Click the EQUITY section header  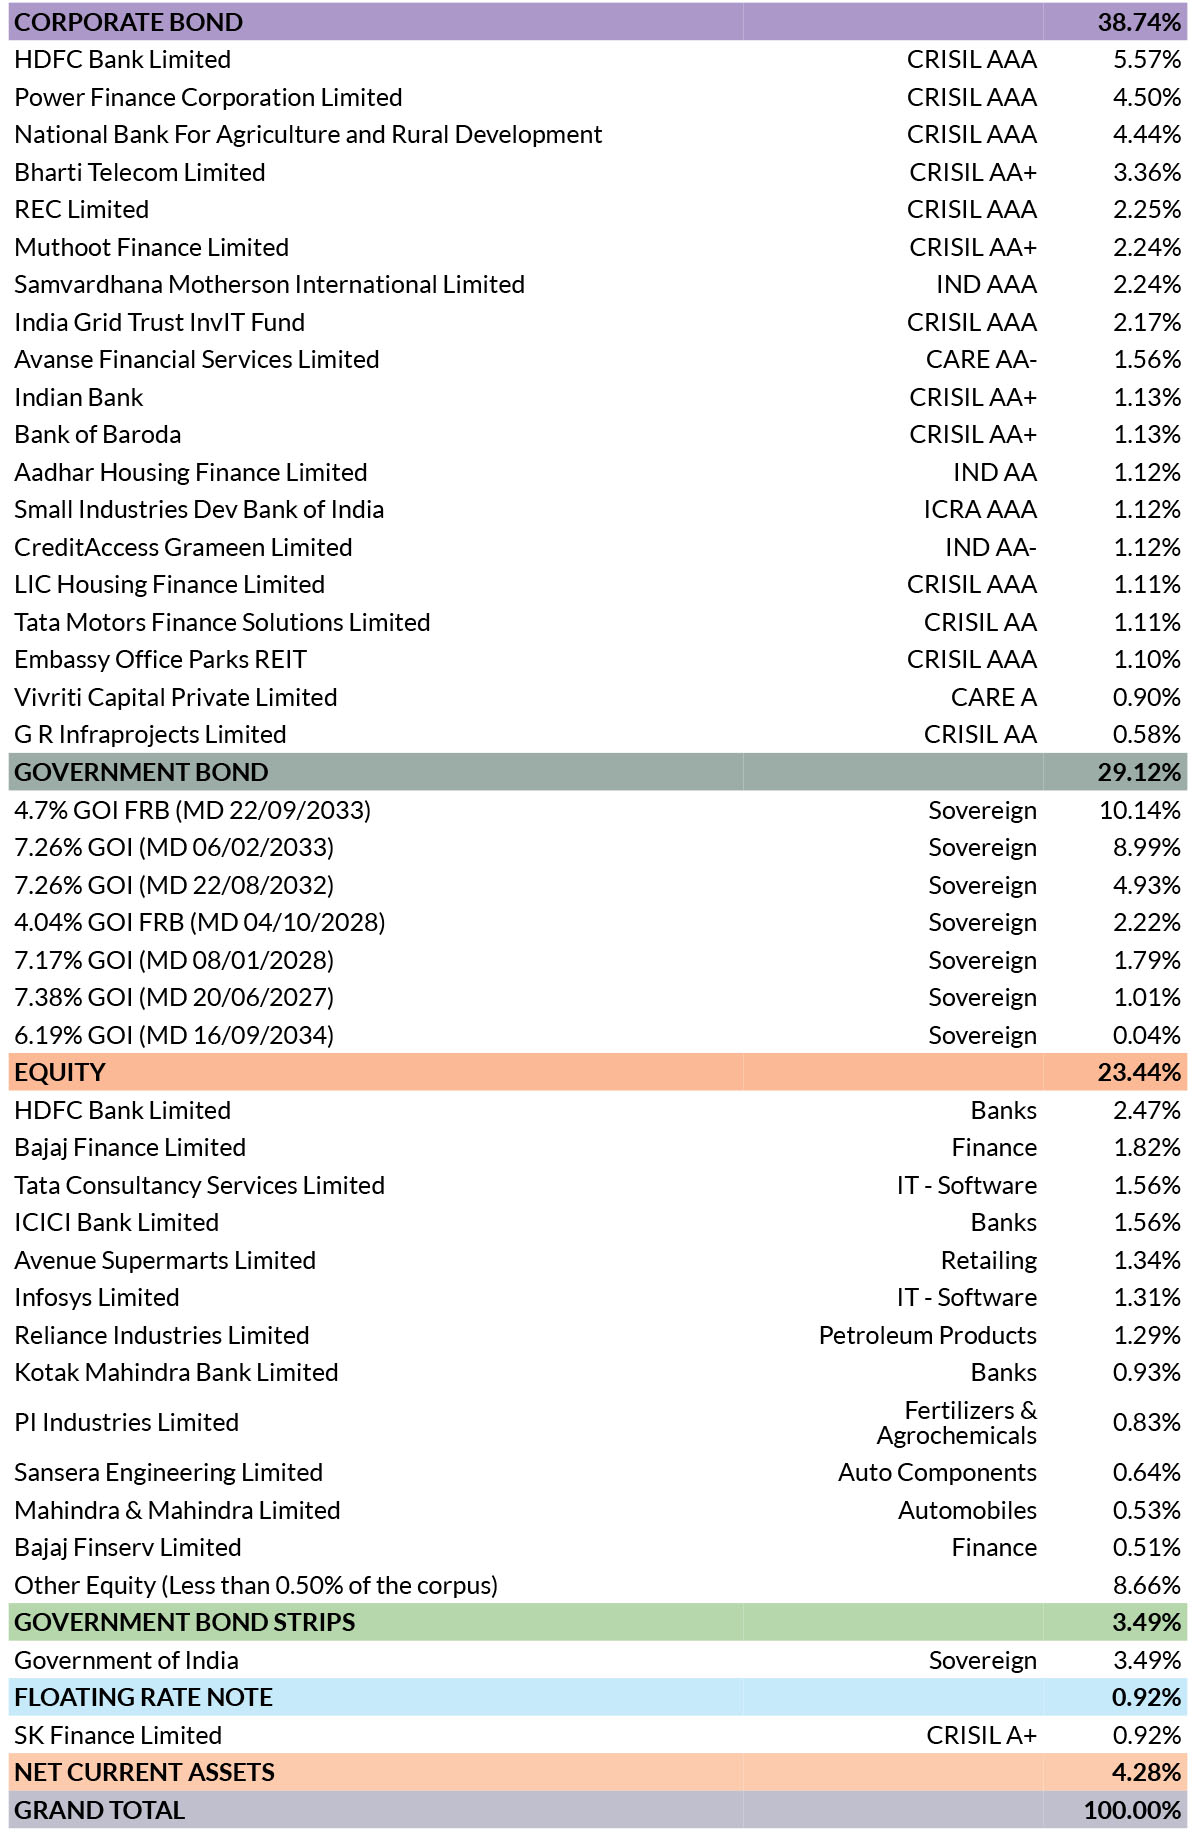(x=60, y=1072)
